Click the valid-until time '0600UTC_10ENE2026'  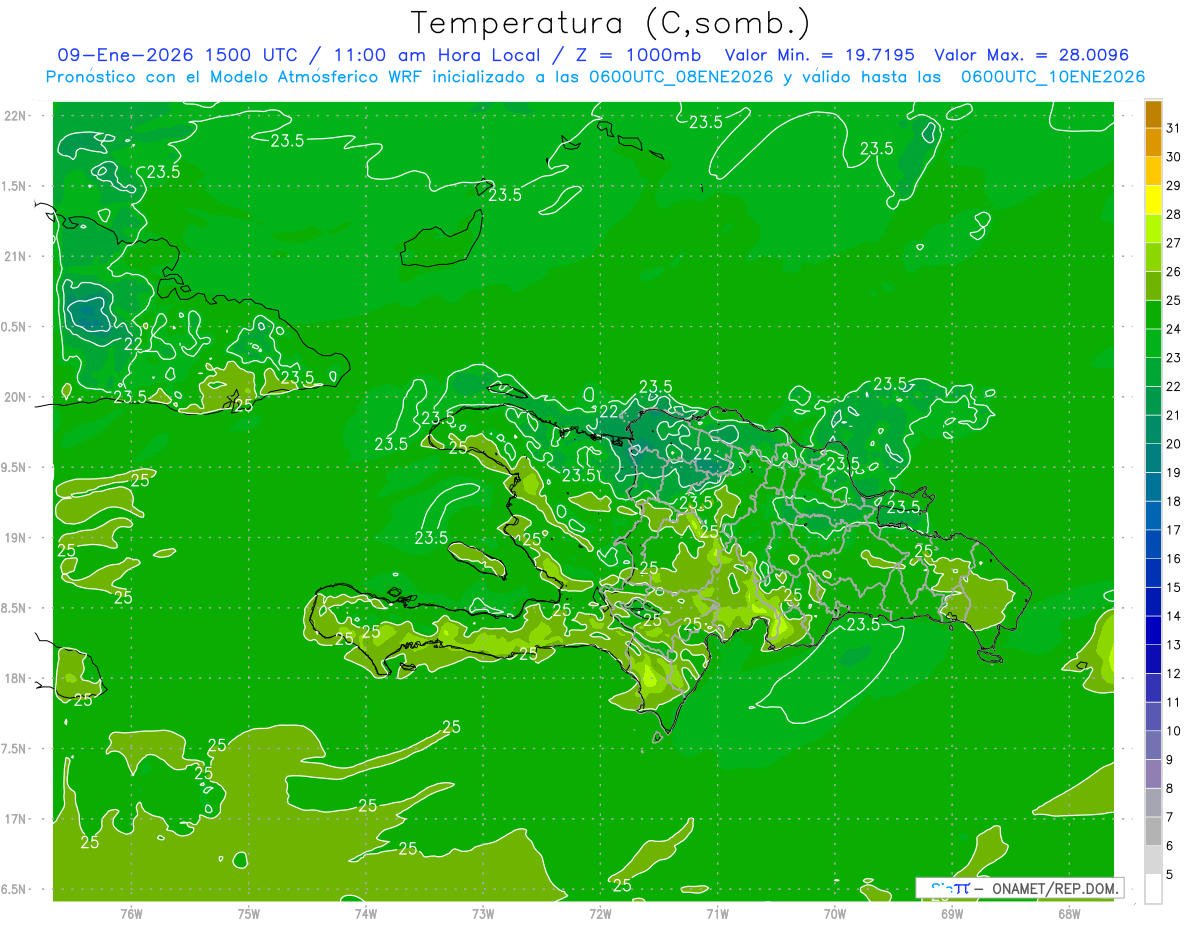[x=1053, y=77]
